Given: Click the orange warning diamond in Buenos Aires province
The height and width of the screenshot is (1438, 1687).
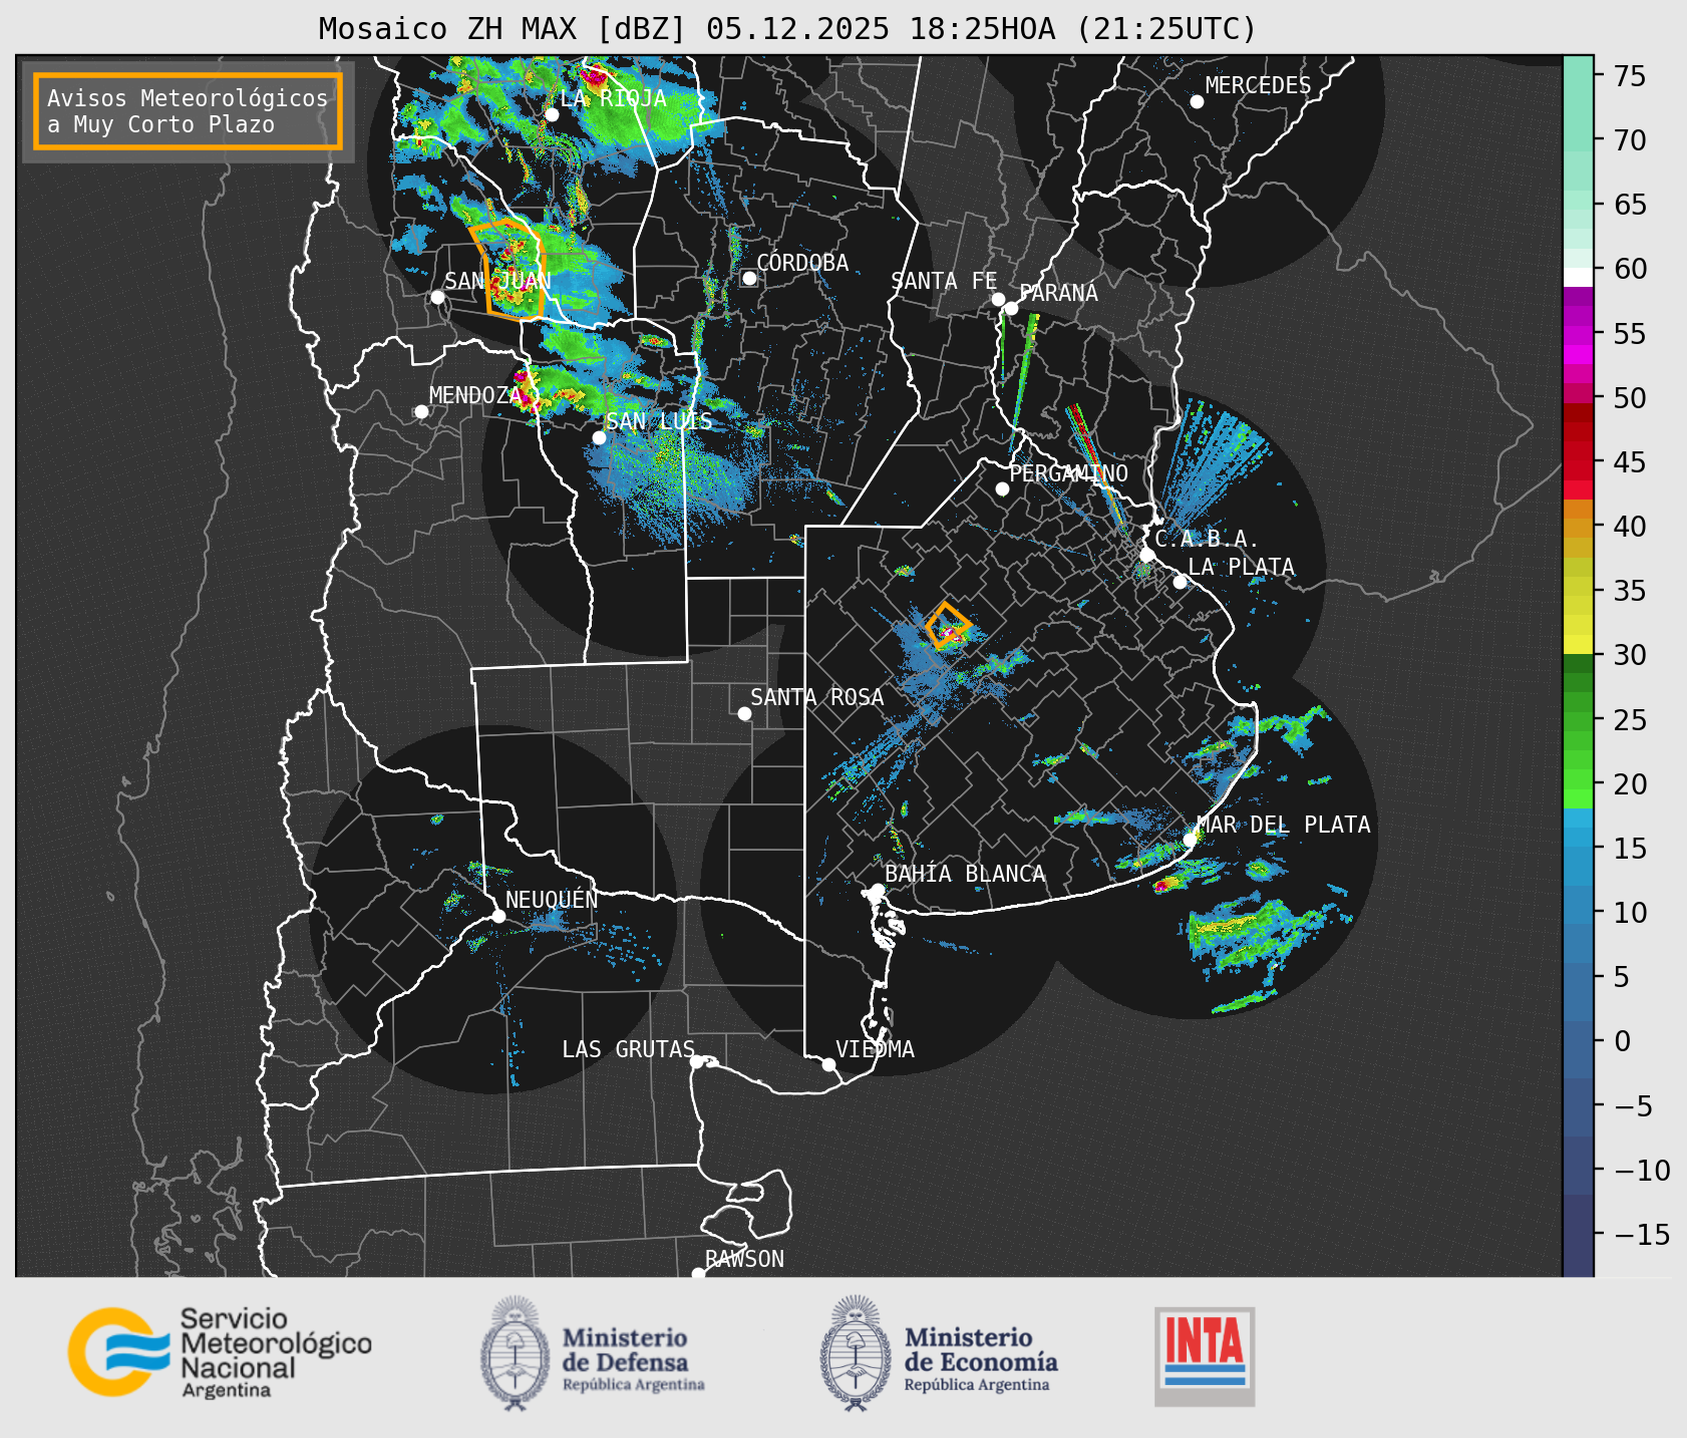Looking at the screenshot, I should 947,626.
